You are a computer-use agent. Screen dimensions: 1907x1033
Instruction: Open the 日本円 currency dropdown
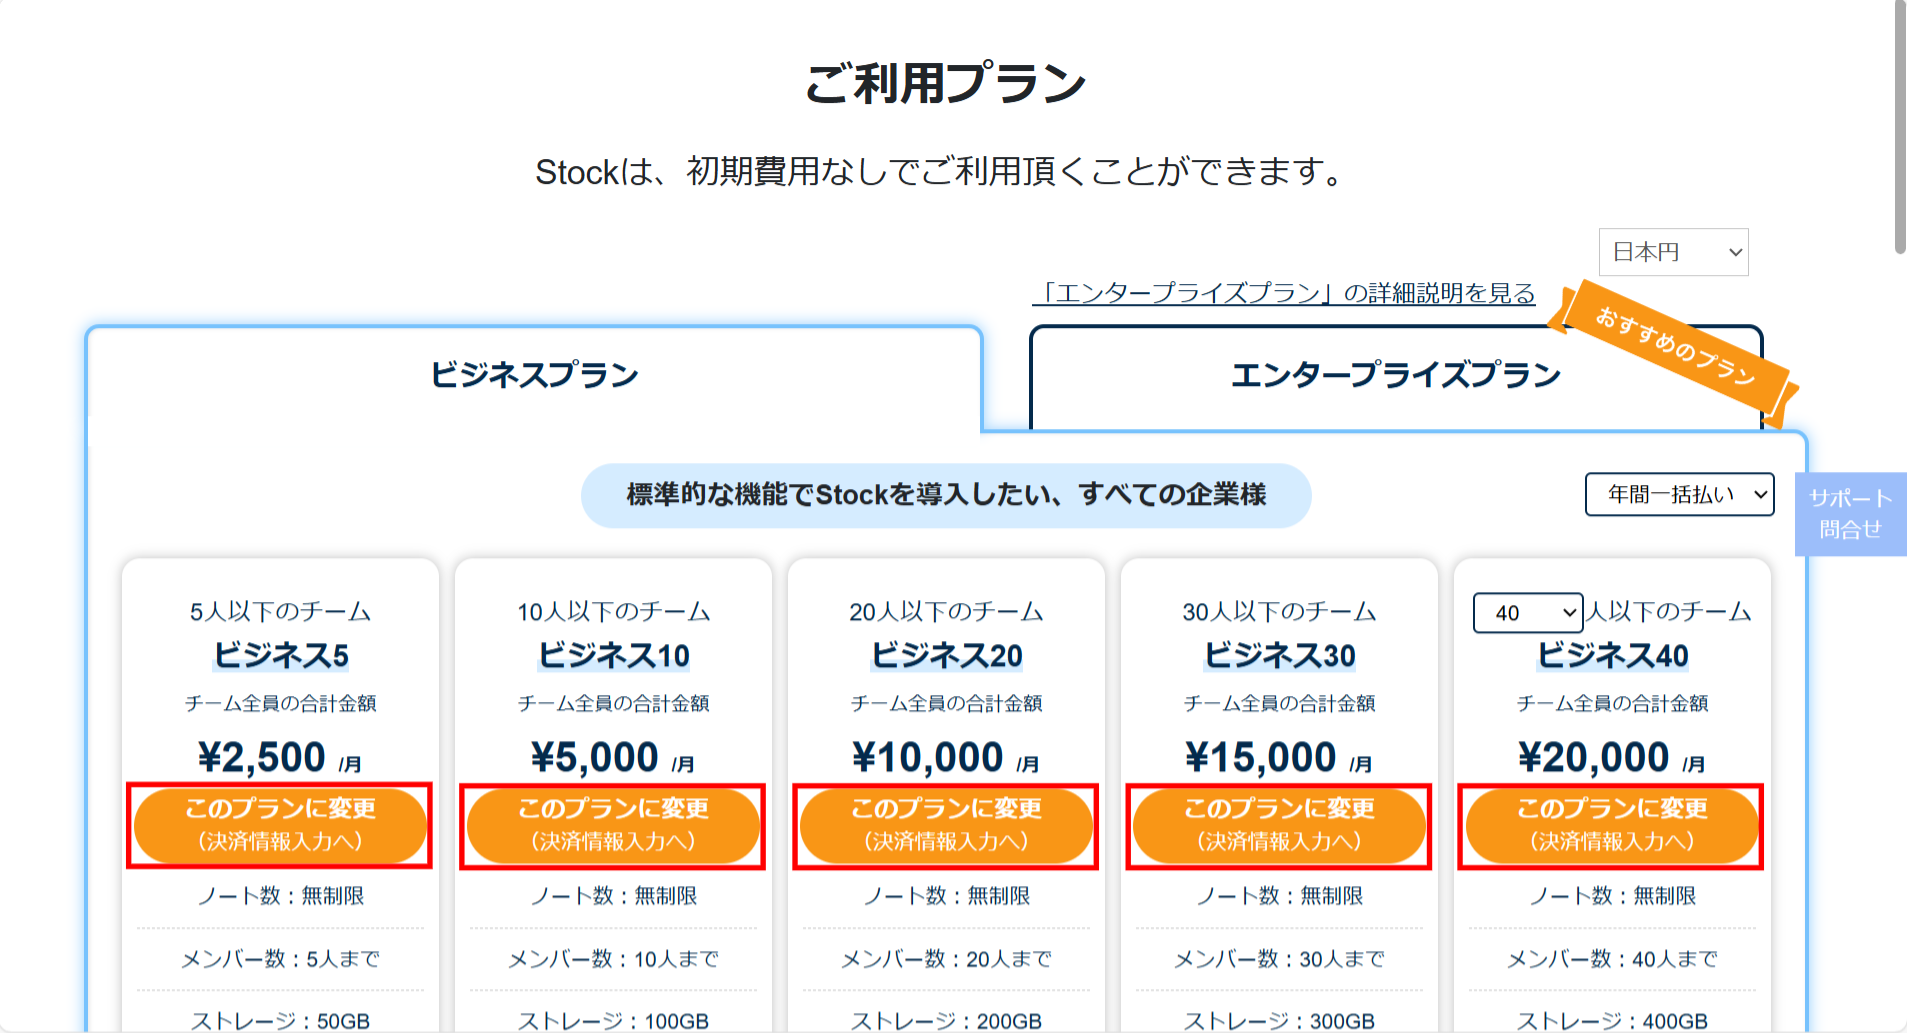point(1672,252)
